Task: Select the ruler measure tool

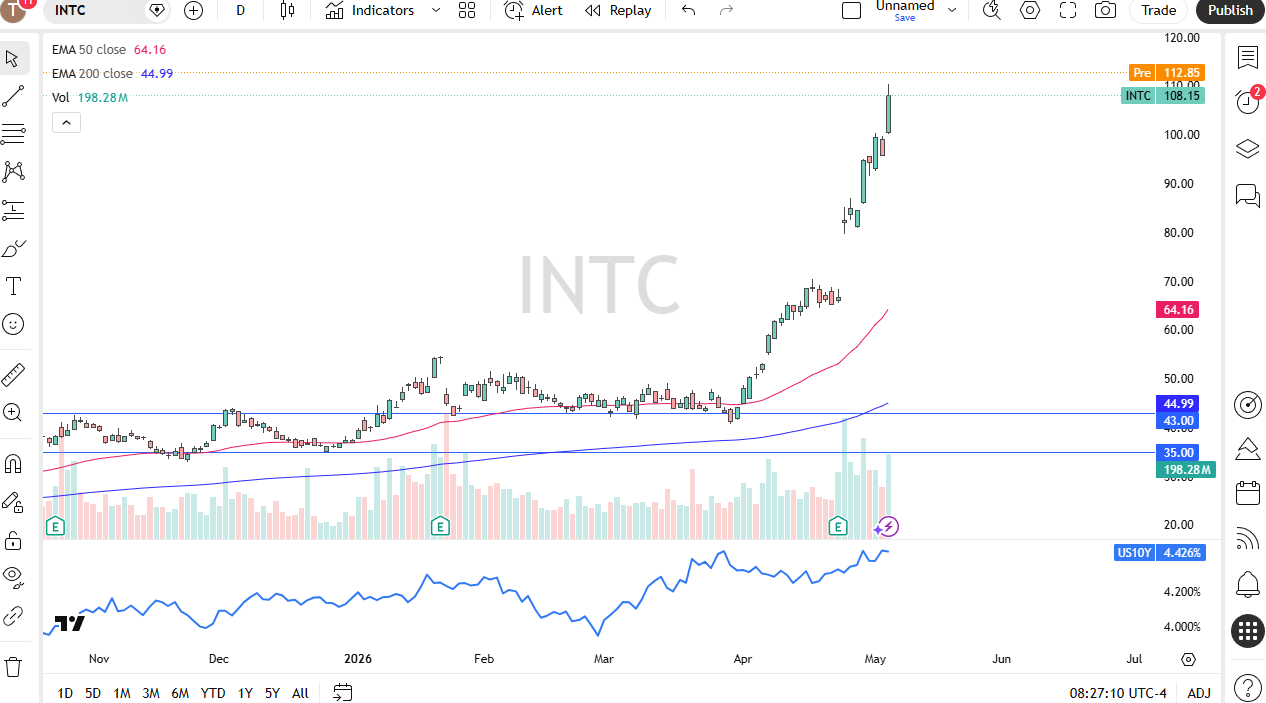Action: [x=13, y=375]
